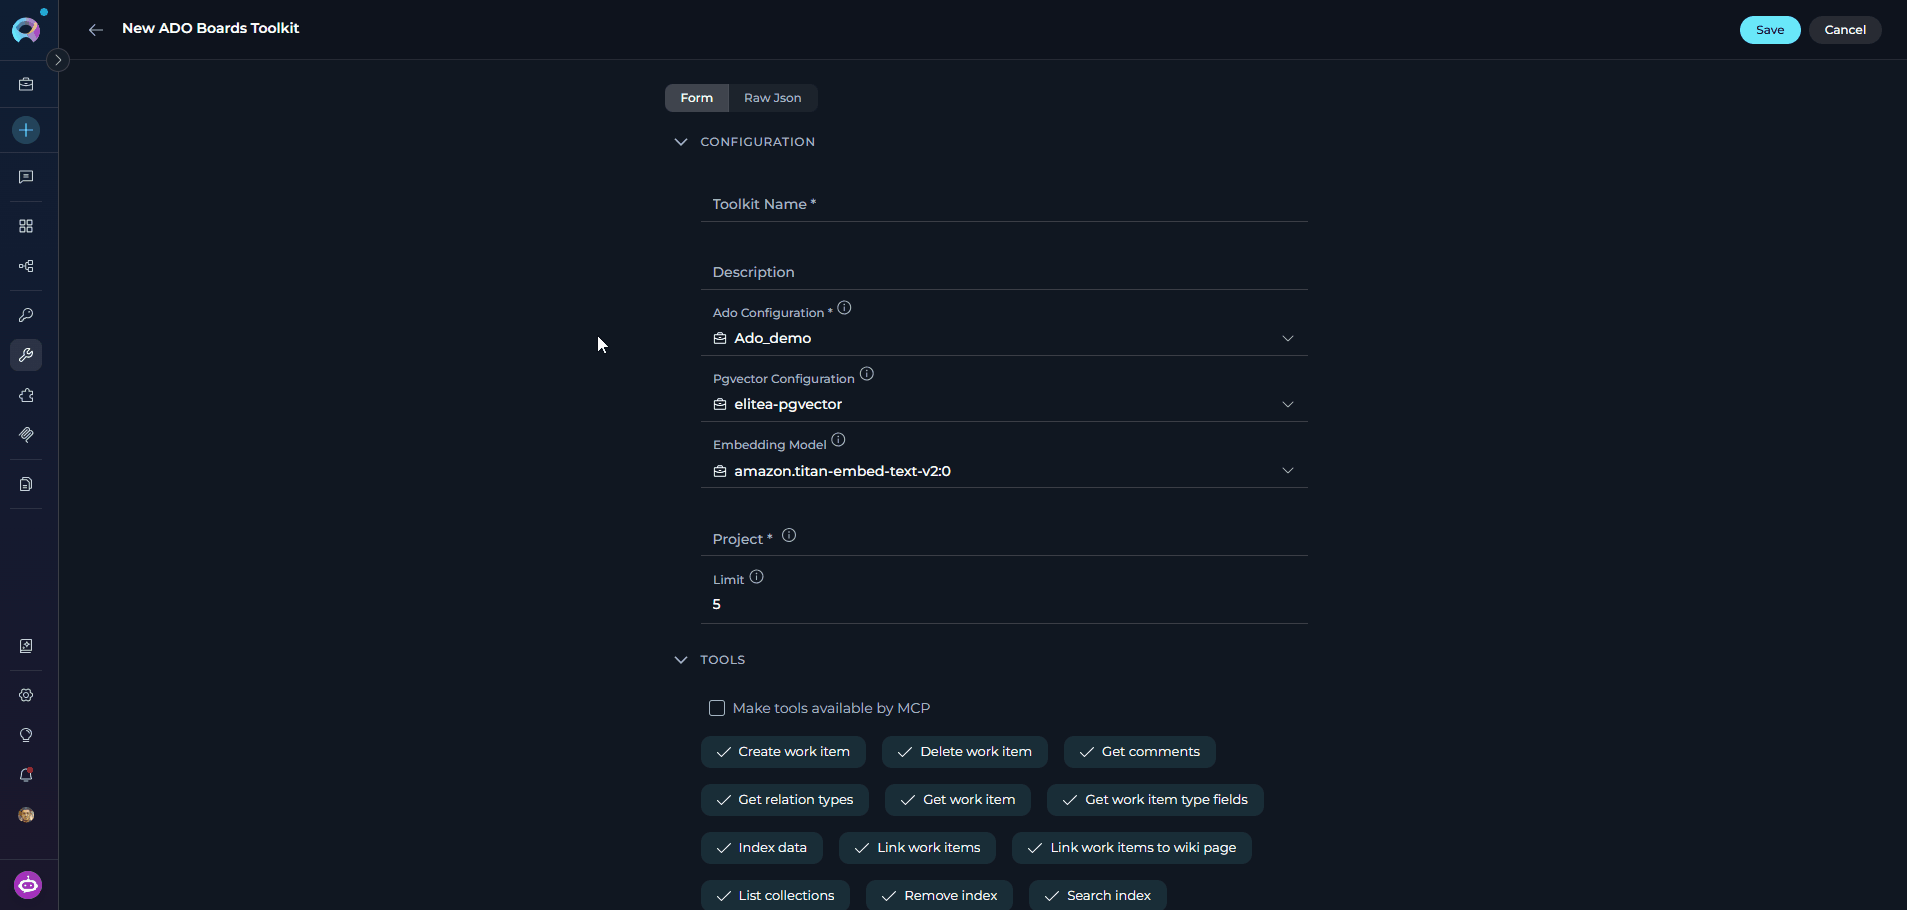This screenshot has height=910, width=1907.
Task: Toggle the Link work items tool
Action: pyautogui.click(x=918, y=848)
